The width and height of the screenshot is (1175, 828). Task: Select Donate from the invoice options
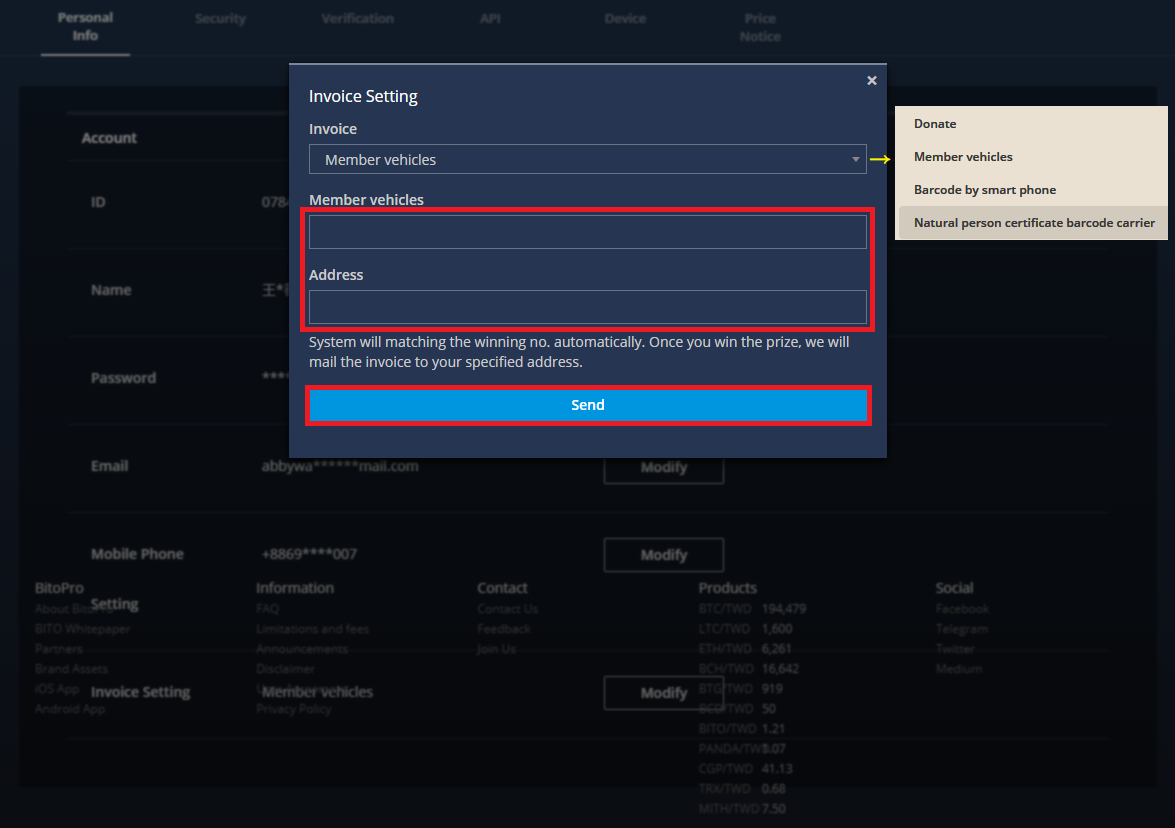934,124
